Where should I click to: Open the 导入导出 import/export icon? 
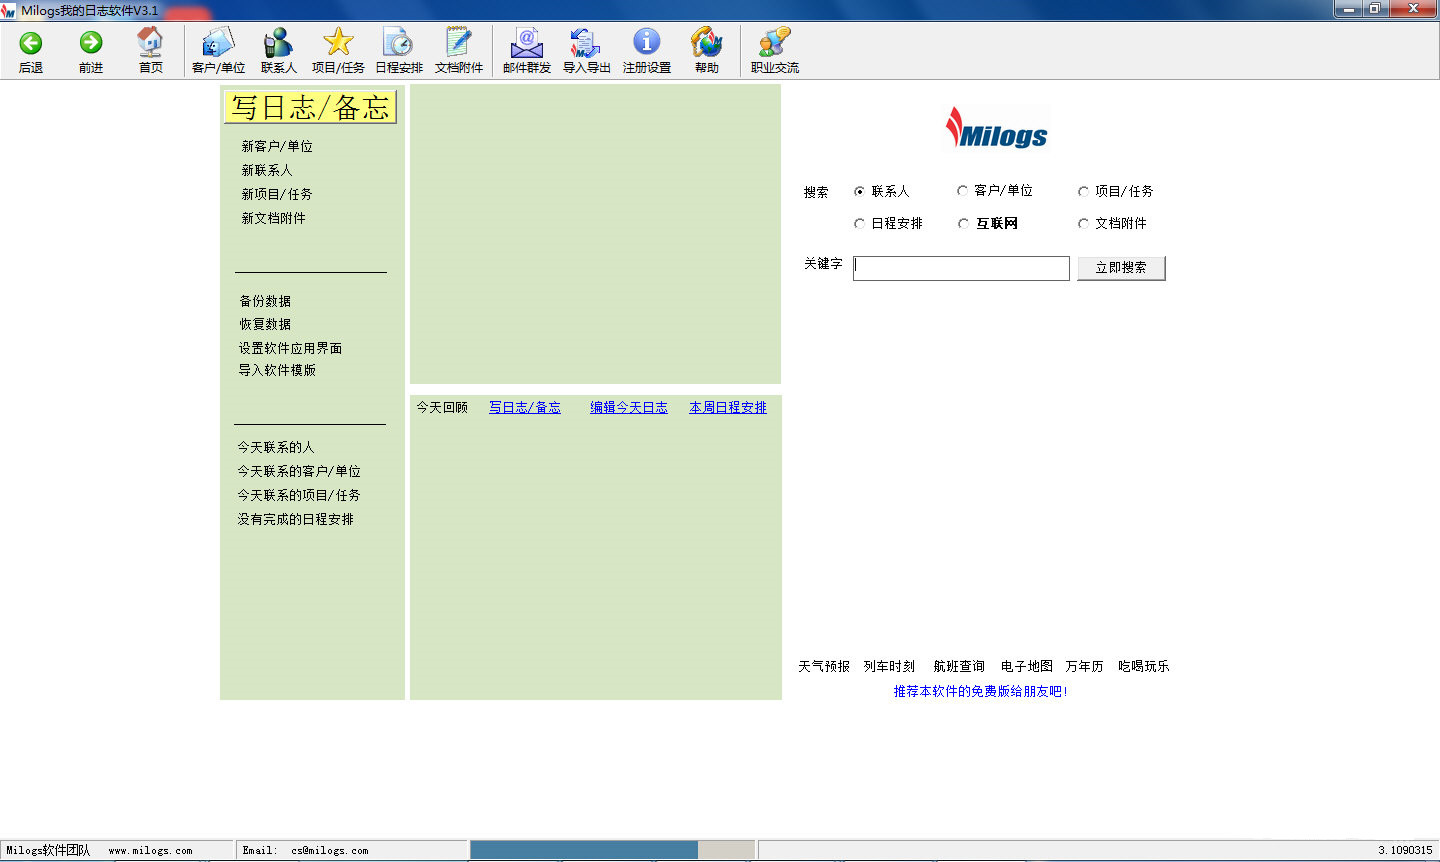(585, 48)
